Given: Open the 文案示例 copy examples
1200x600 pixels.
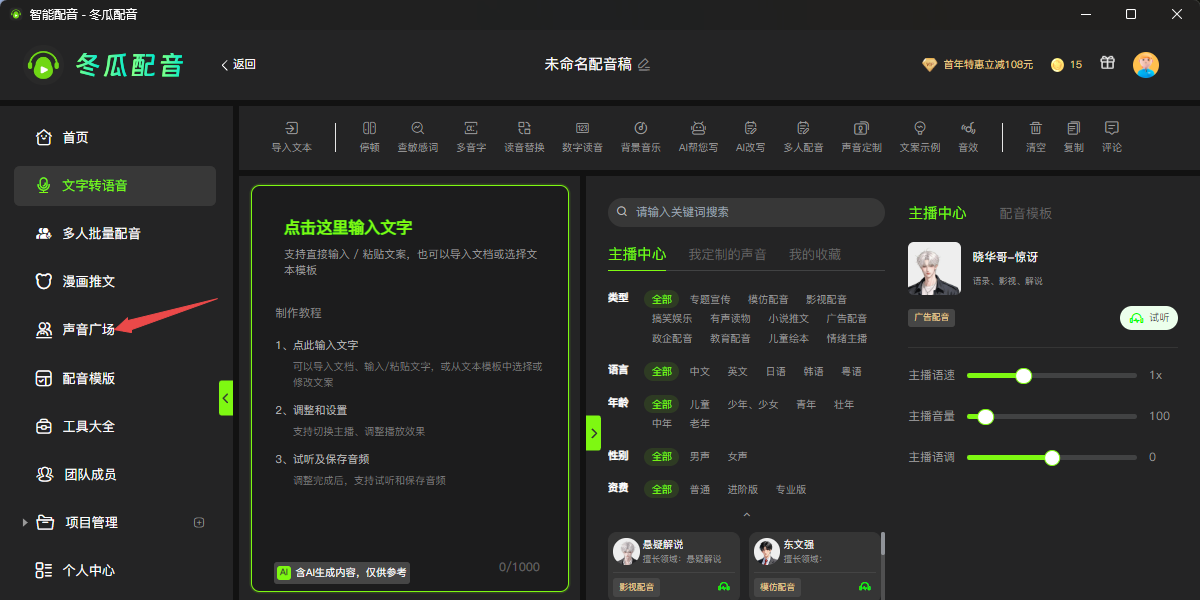Looking at the screenshot, I should click(920, 137).
